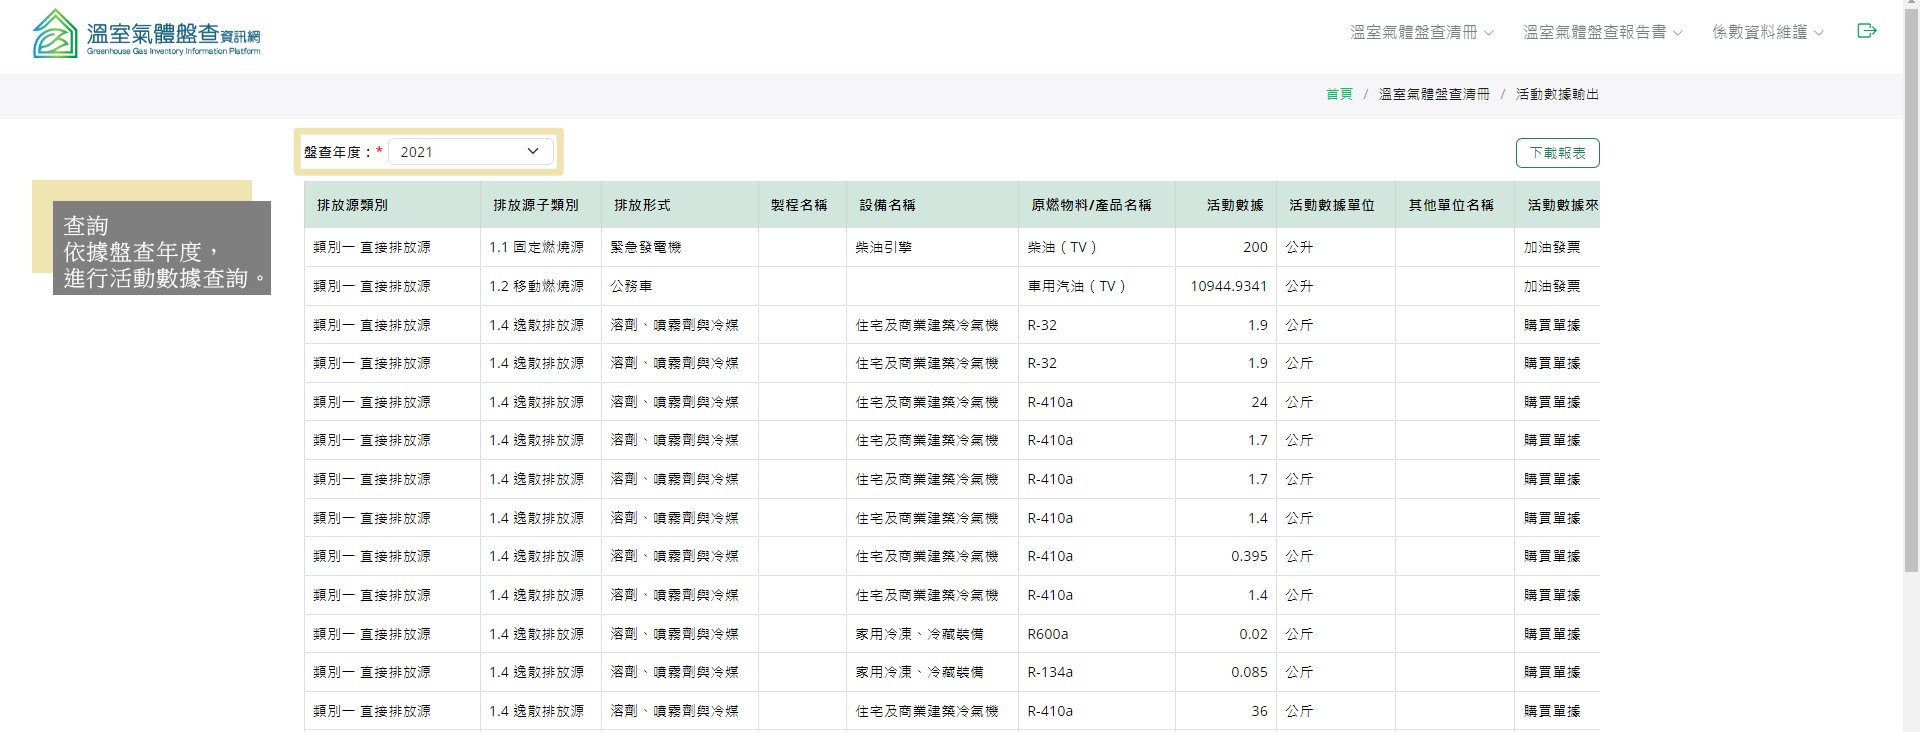Select the 緊急發電機 table row
Viewport: 1920px width, 732px height.
(x=646, y=247)
